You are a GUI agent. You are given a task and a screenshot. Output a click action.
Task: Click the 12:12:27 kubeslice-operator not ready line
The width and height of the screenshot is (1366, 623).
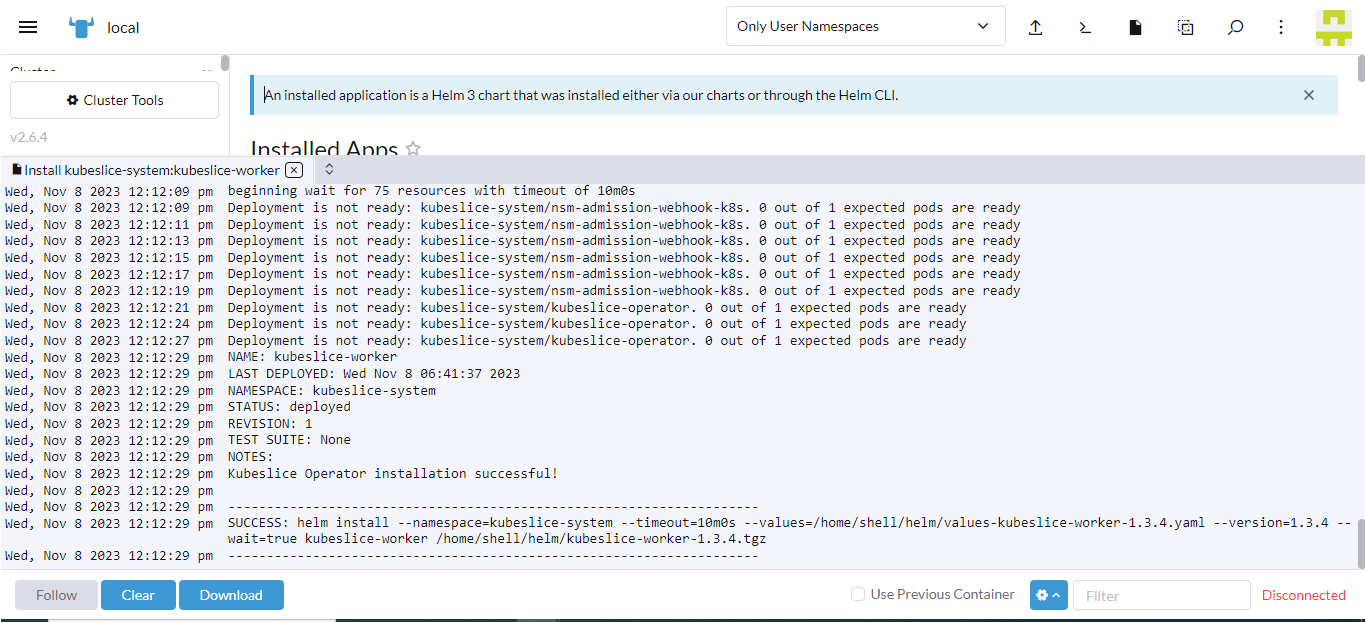[597, 341]
